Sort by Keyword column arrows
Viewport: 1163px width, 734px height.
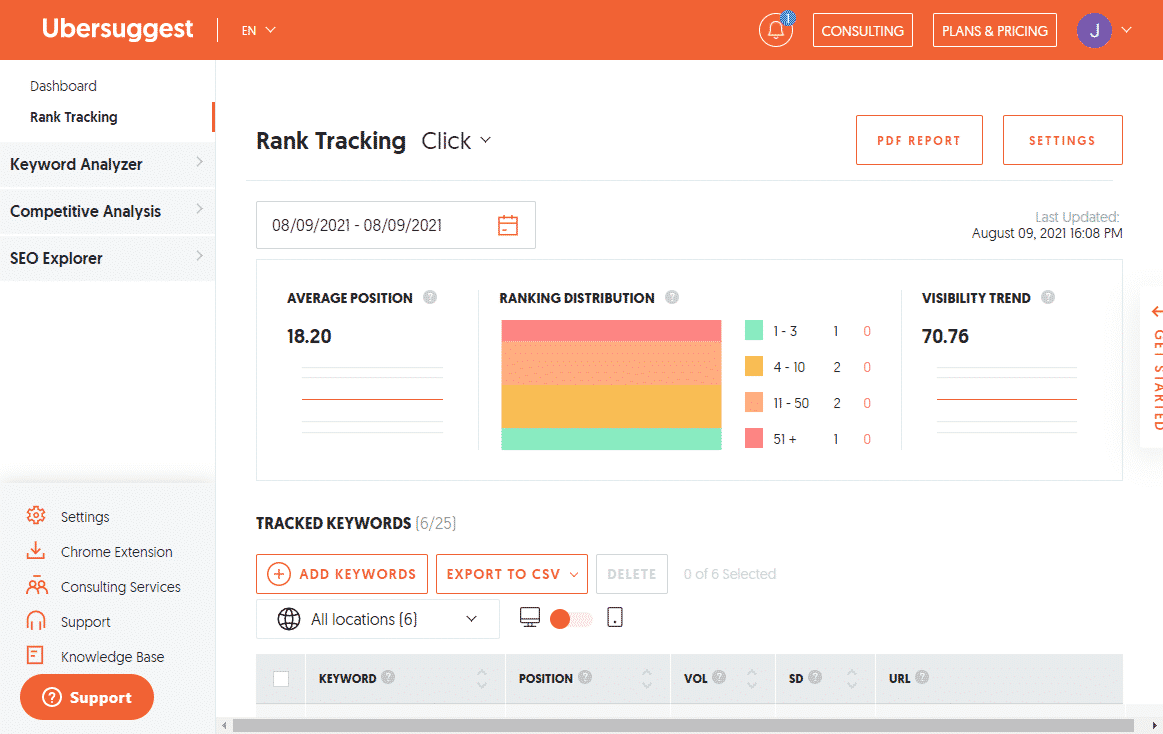pos(482,678)
